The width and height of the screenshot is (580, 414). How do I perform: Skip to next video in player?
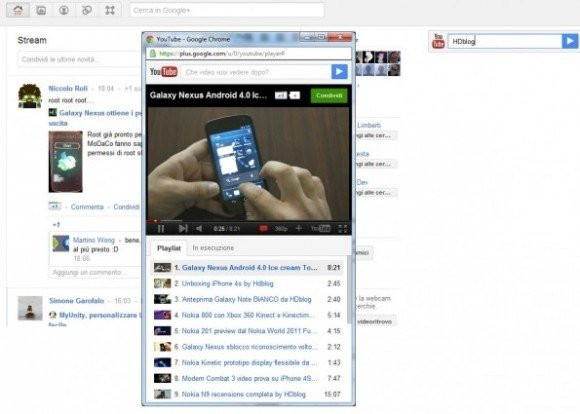pos(183,229)
